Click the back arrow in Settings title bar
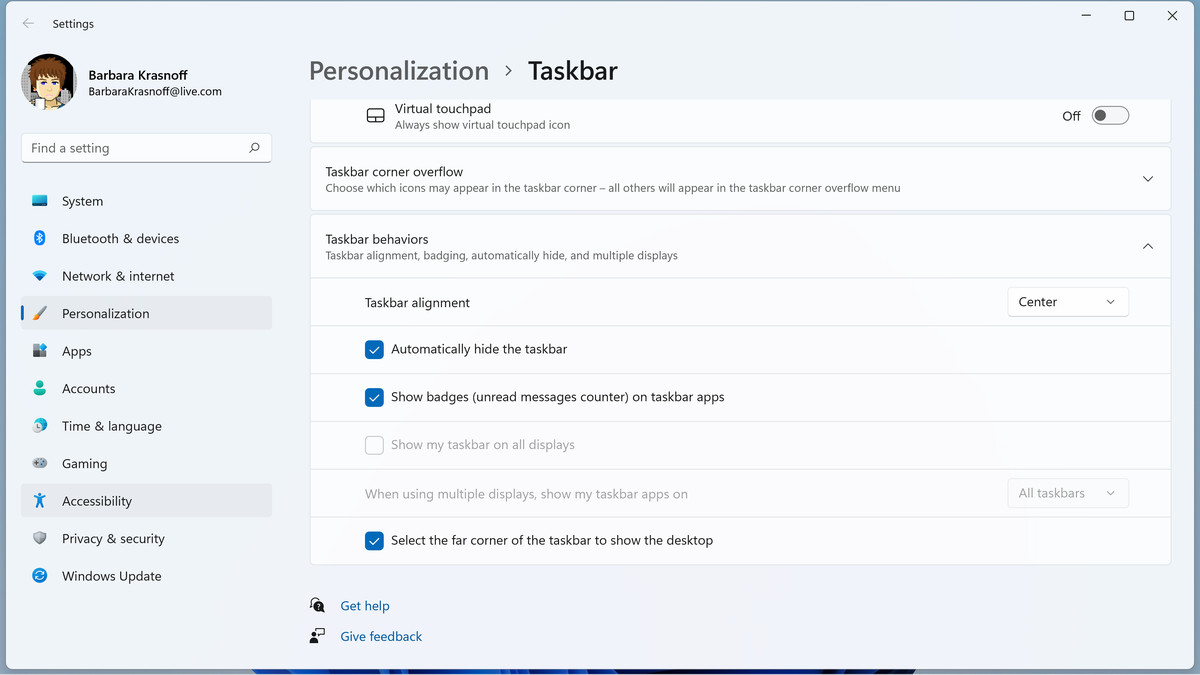The height and width of the screenshot is (675, 1200). click(28, 23)
